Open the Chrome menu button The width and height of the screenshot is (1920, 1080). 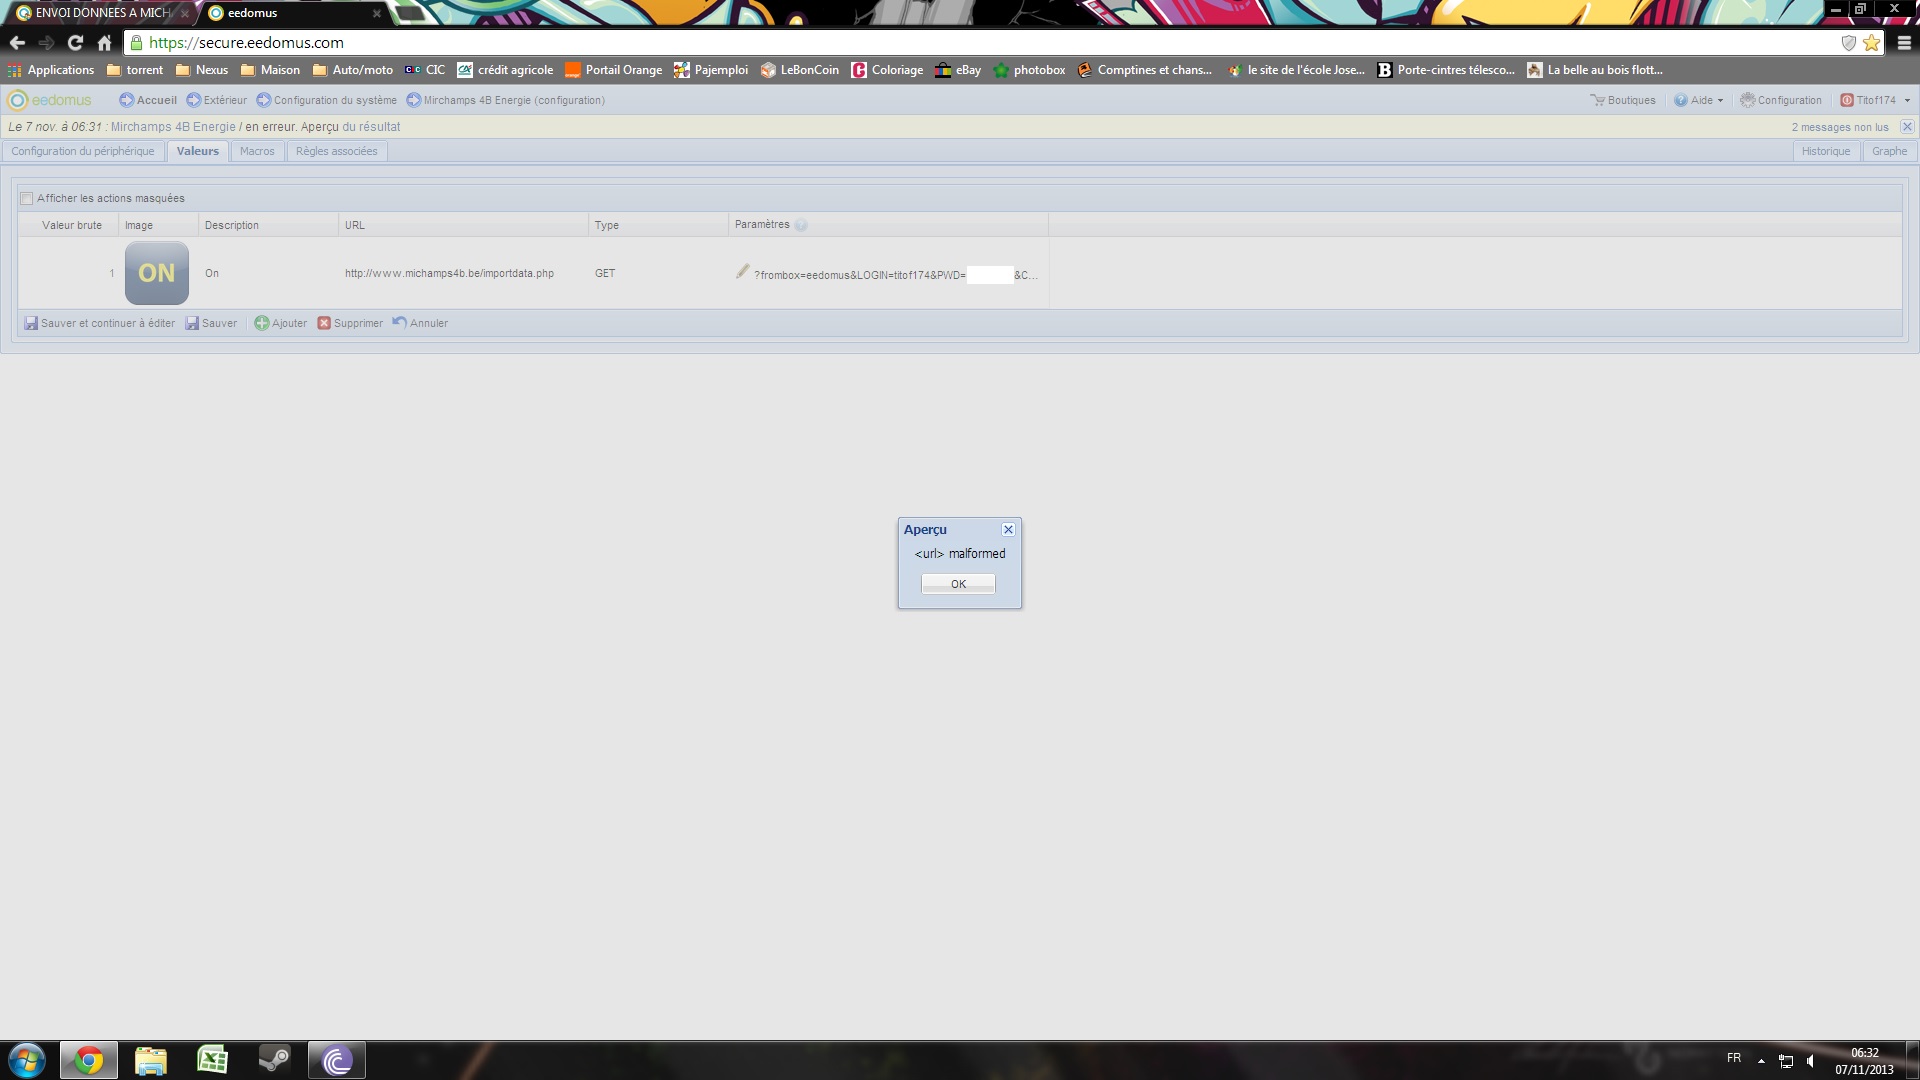click(1904, 43)
